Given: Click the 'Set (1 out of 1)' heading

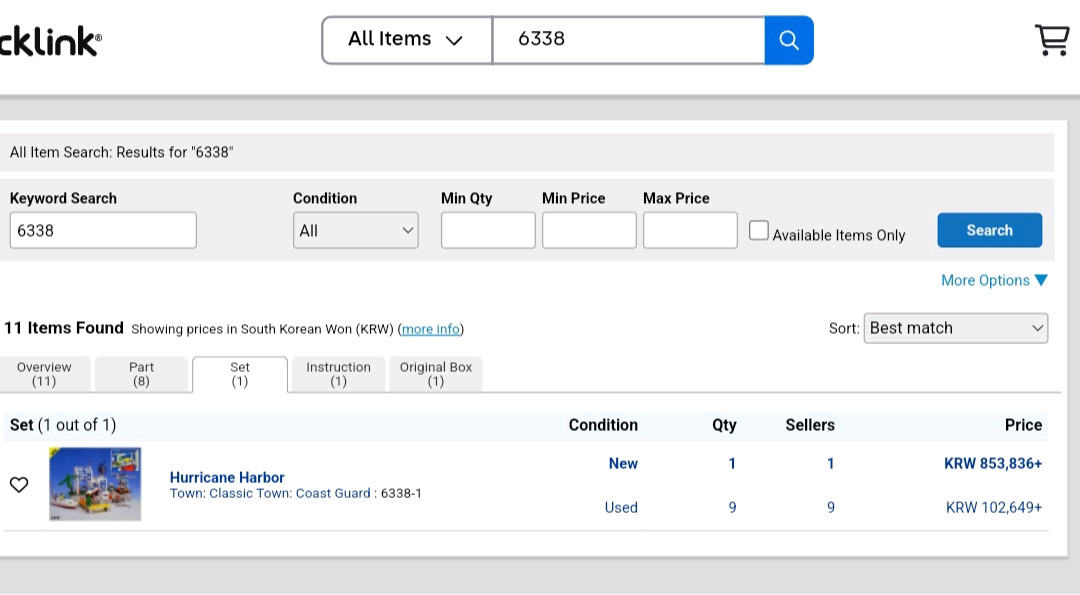Looking at the screenshot, I should coord(63,425).
